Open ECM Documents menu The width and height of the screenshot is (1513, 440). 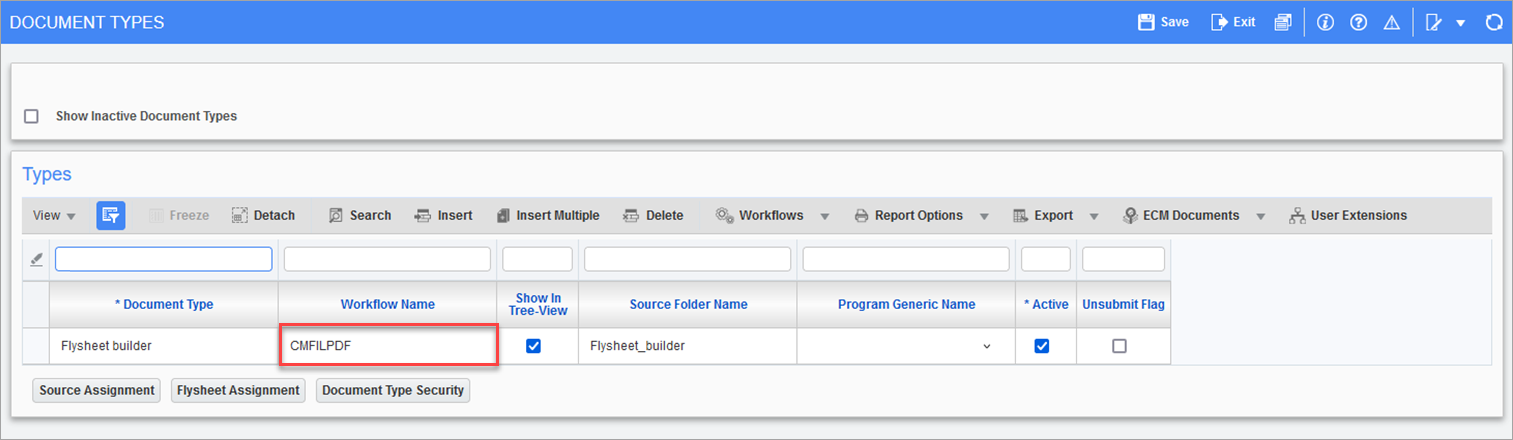click(x=1181, y=215)
